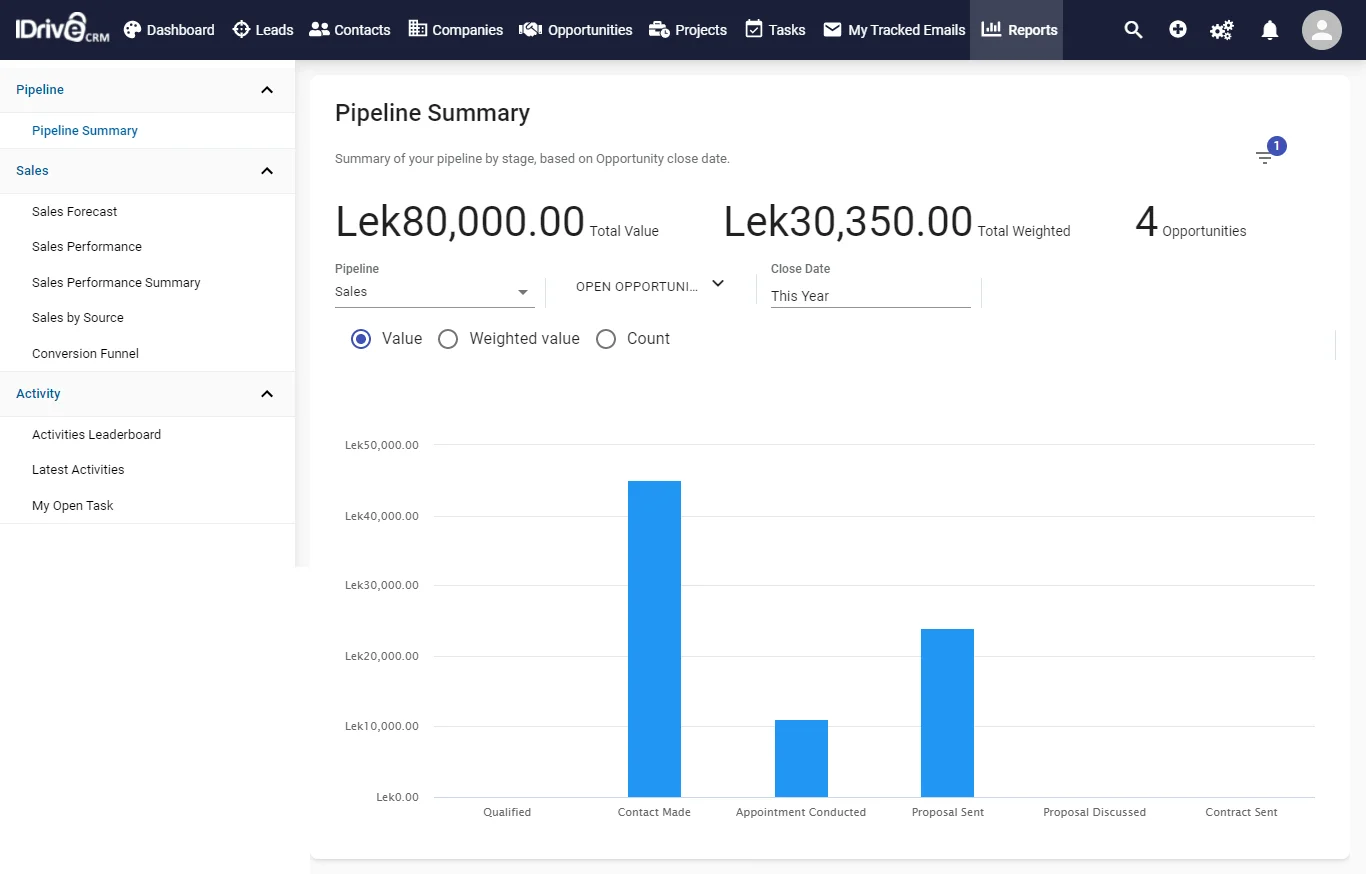Click the Lek50,000.00 axis value
The height and width of the screenshot is (874, 1366).
[381, 445]
